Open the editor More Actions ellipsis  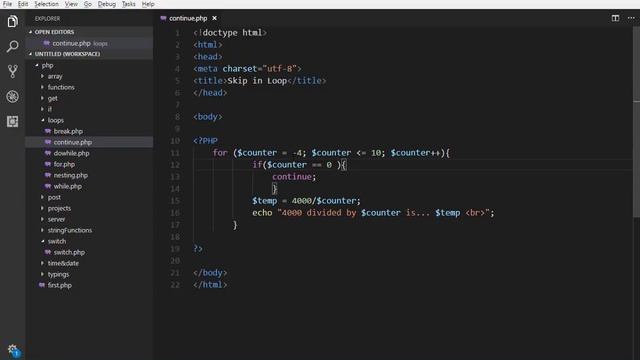631,18
